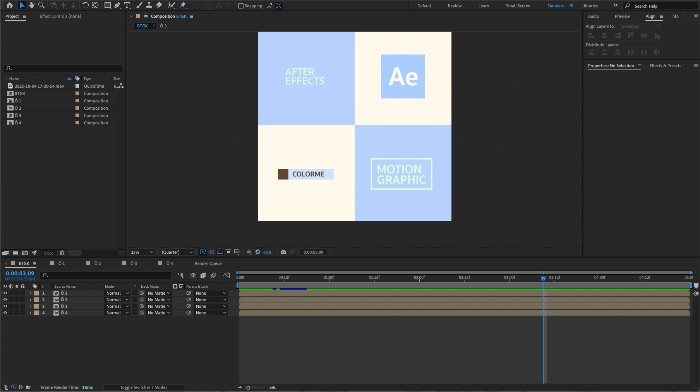Create a new folder in Project panel
Screen dimensions: 700x392
pos(15,253)
